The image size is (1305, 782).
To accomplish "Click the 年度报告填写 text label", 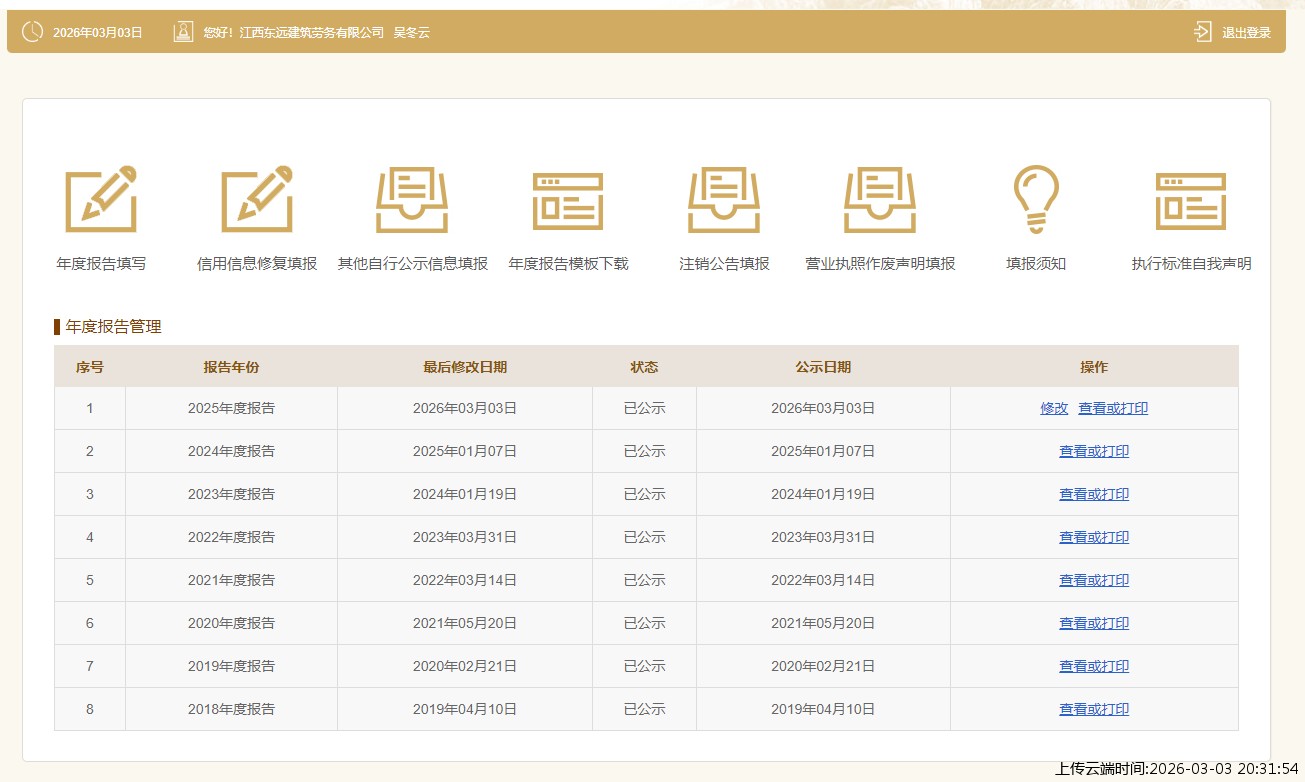I will tap(101, 264).
